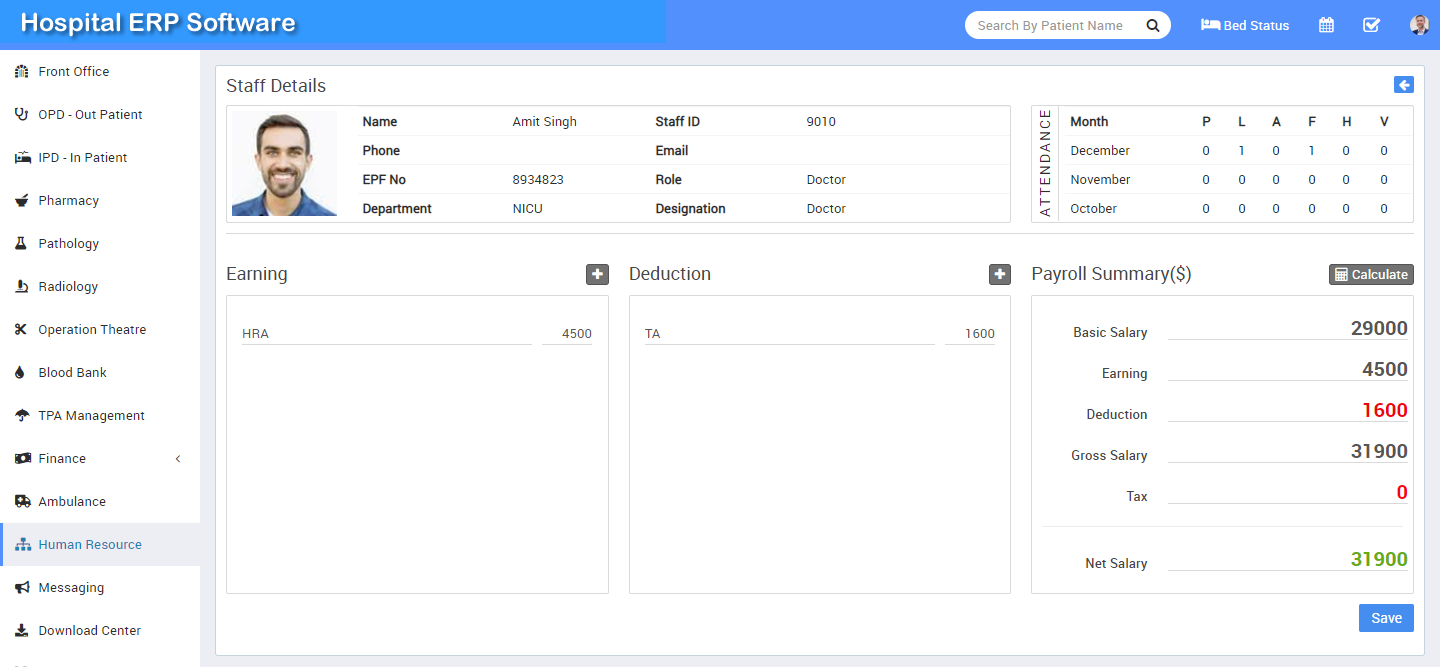
Task: Click the calendar icon in top bar
Action: click(x=1326, y=25)
